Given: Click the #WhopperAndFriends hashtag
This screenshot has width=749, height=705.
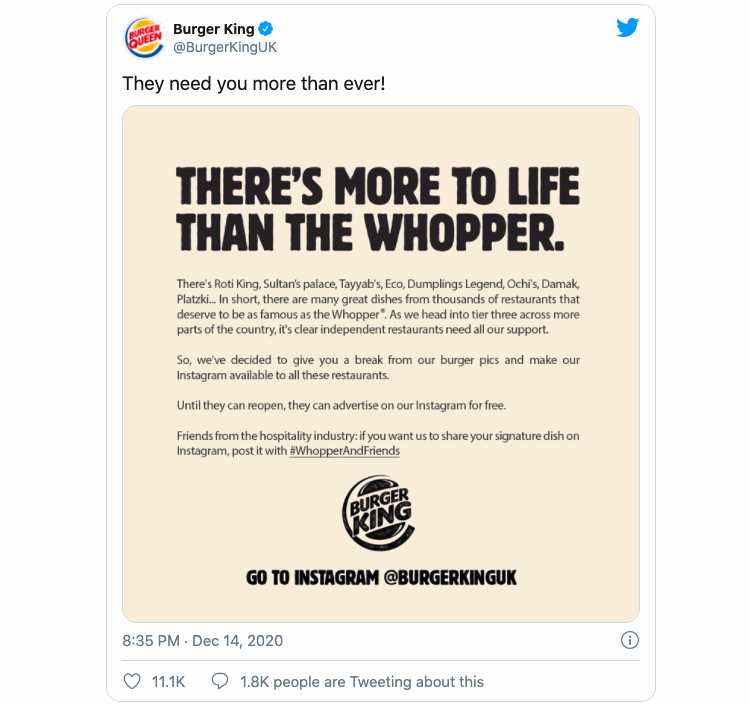Looking at the screenshot, I should (344, 450).
